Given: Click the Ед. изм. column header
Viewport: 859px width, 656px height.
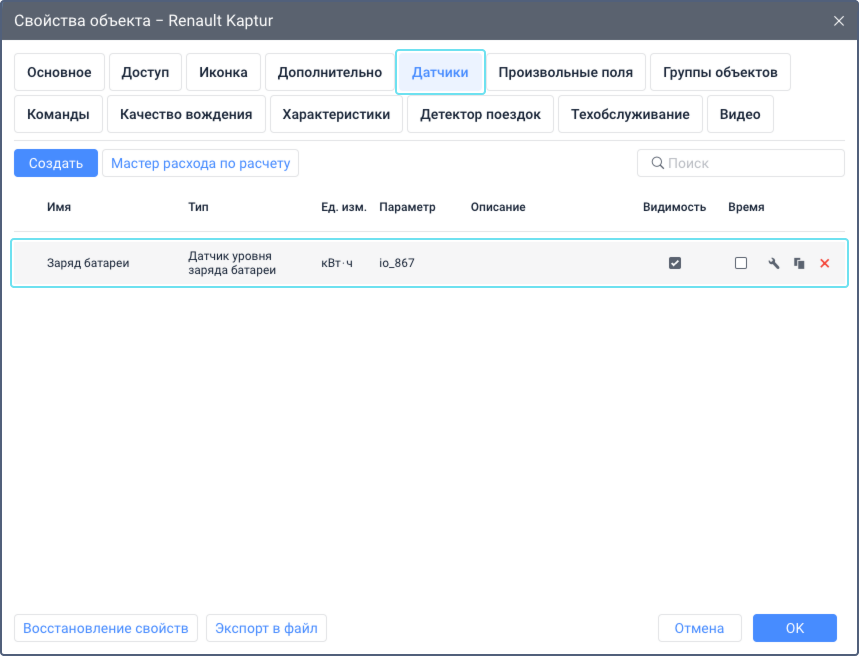Looking at the screenshot, I should click(x=343, y=207).
